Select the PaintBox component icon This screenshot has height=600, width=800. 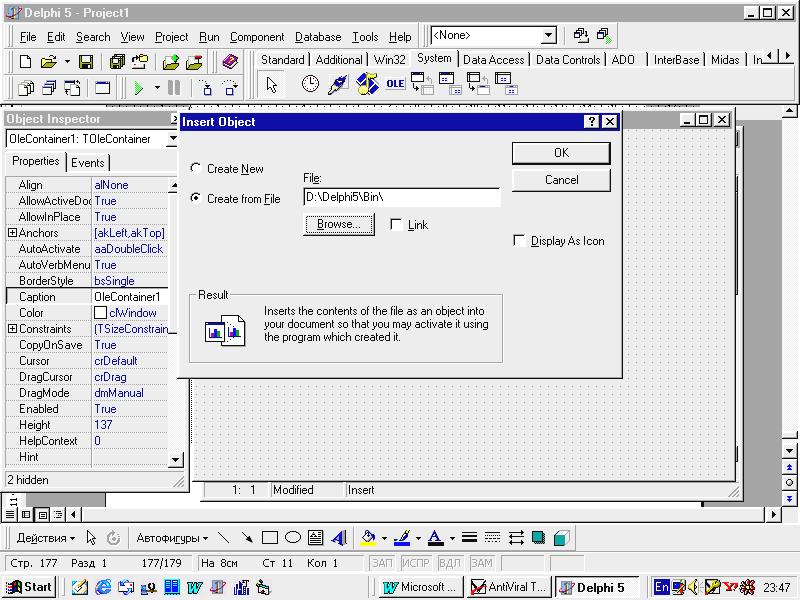[x=337, y=84]
